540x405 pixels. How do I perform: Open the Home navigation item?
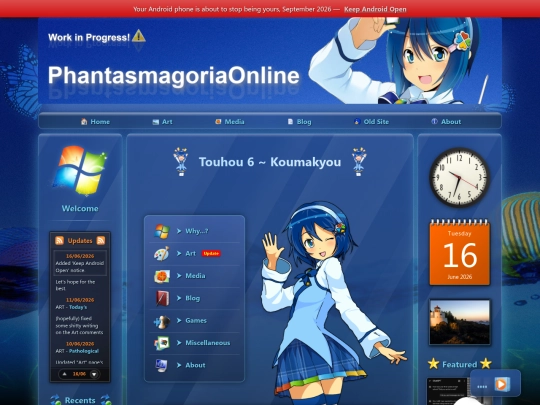pos(95,122)
